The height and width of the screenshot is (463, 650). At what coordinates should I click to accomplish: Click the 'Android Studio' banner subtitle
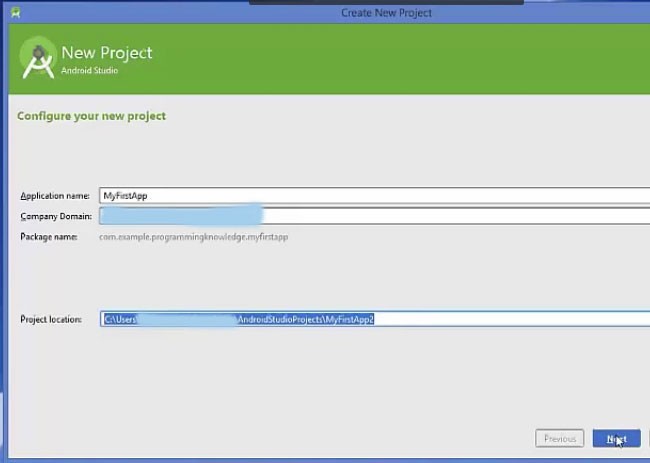(x=90, y=70)
